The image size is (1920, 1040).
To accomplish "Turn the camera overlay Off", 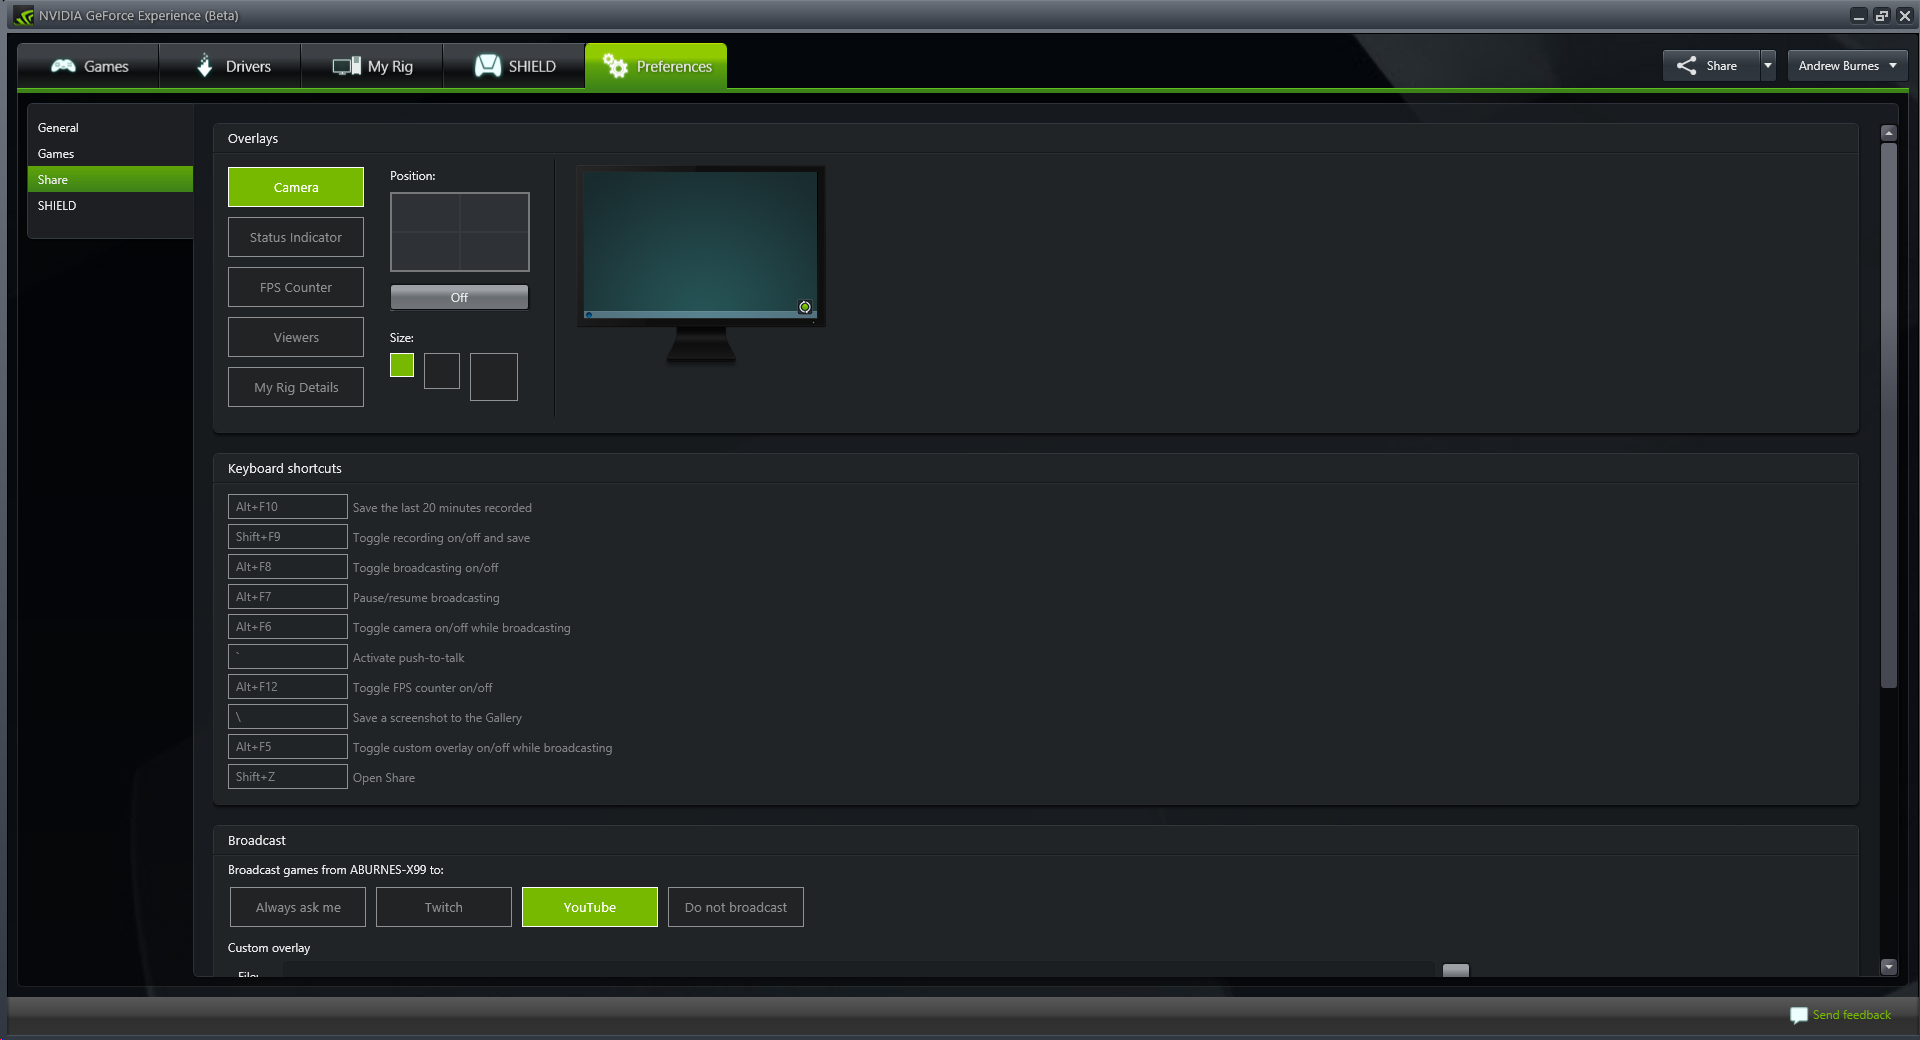I will click(x=459, y=297).
